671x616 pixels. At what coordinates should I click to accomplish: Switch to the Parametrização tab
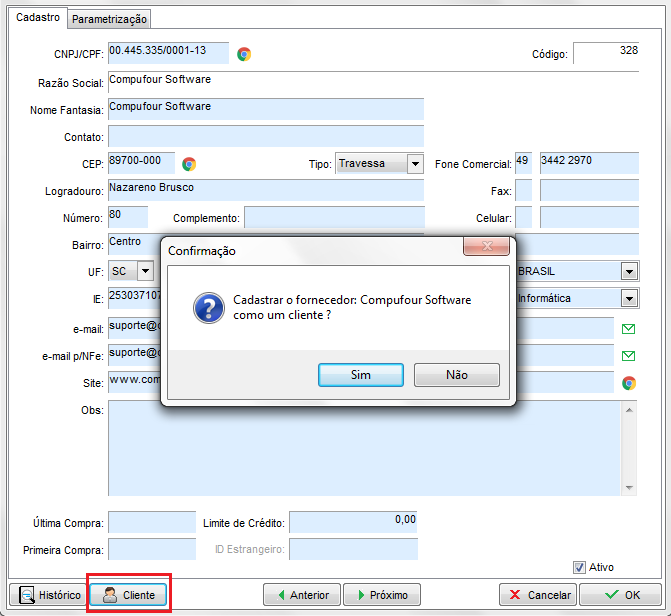click(x=110, y=19)
